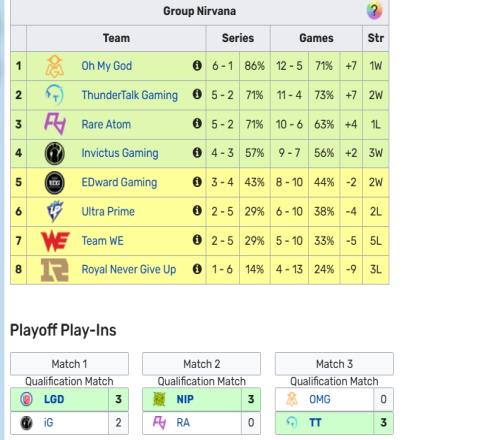Click the Group Nirvana table header

click(x=199, y=11)
